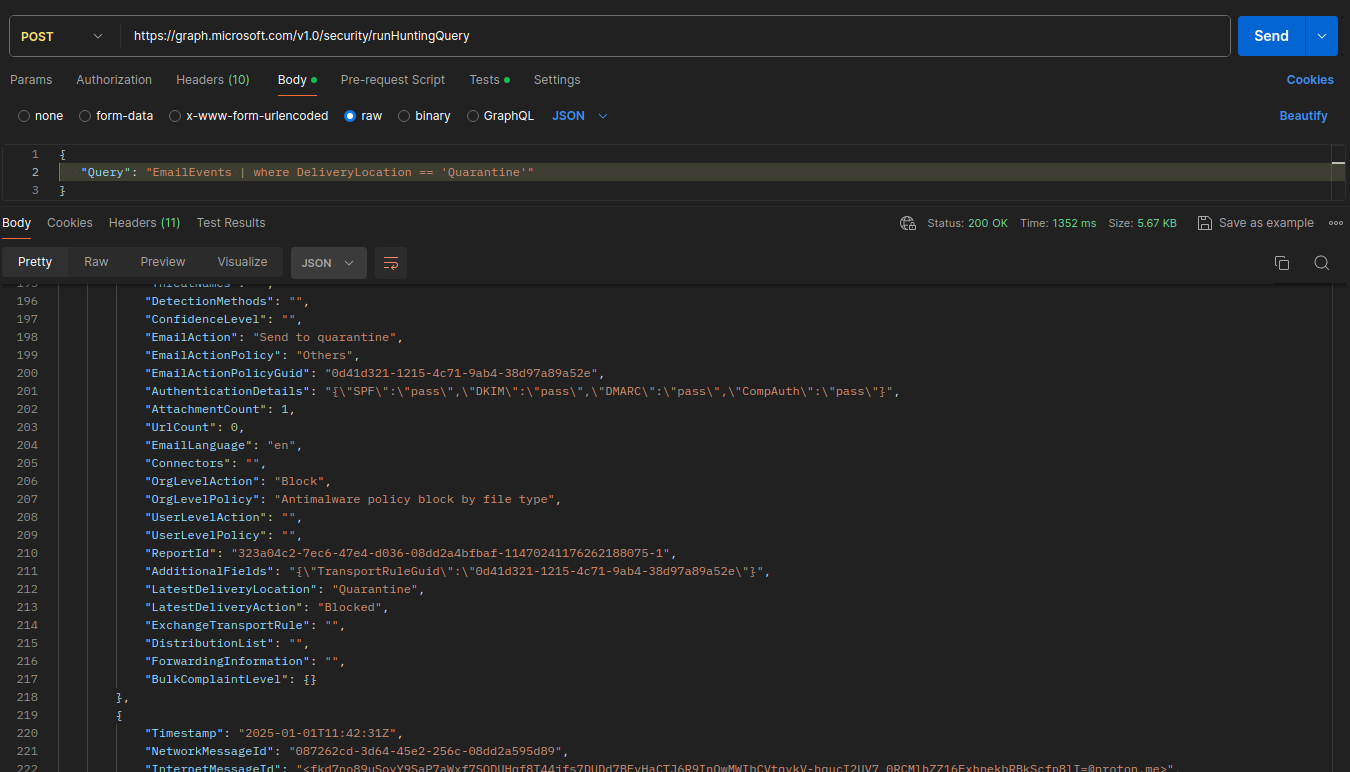Click the "EmailLanguage" key

[197, 445]
